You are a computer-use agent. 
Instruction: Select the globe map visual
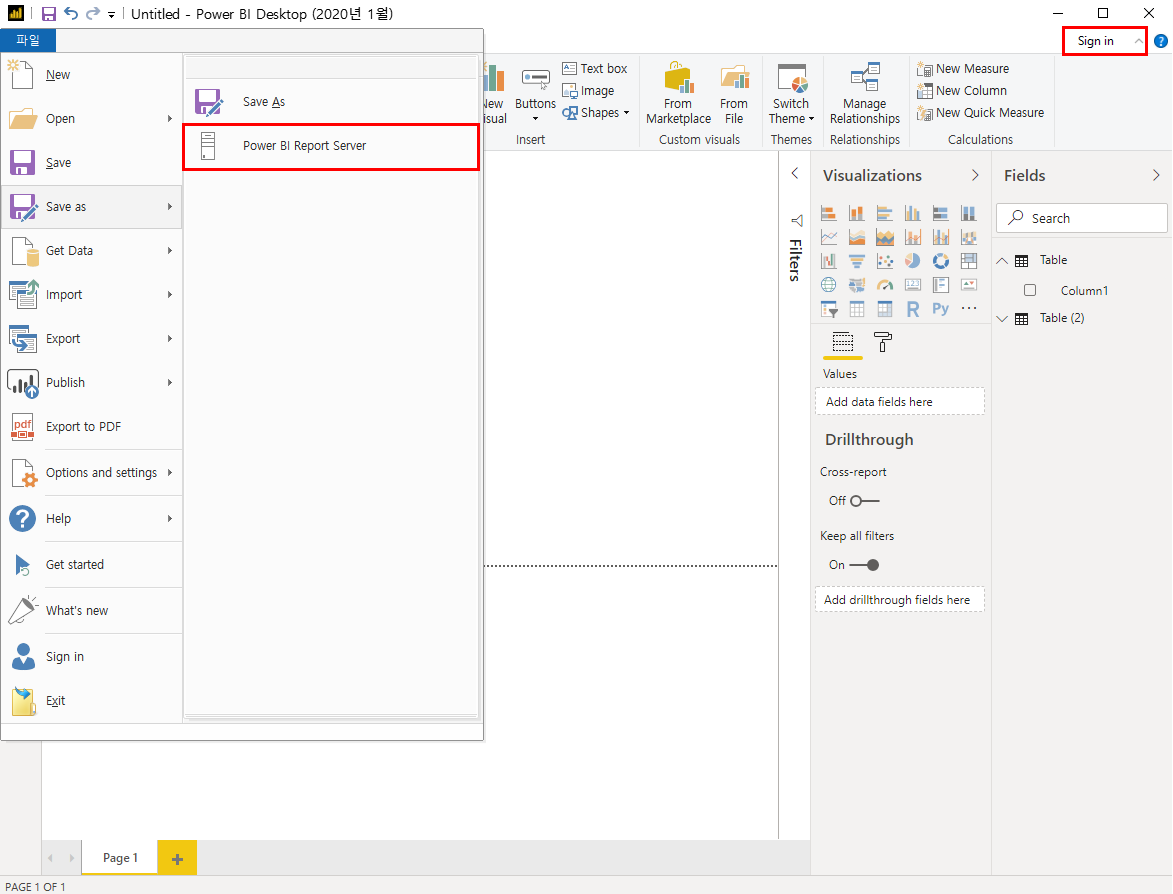click(829, 285)
